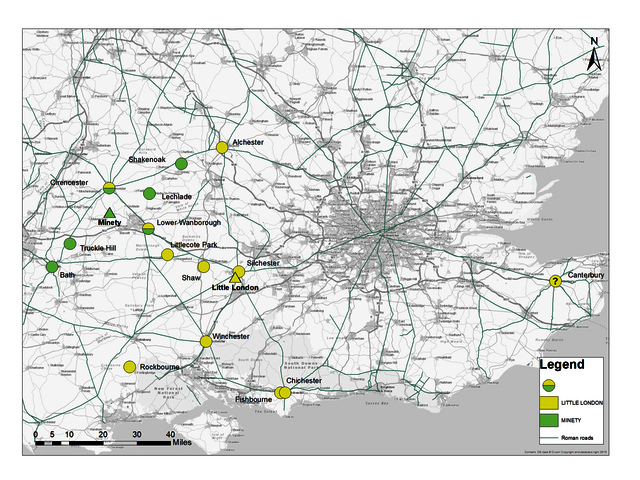Image resolution: width=640 pixels, height=480 pixels.
Task: Click the north arrow compass symbol
Action: click(594, 55)
